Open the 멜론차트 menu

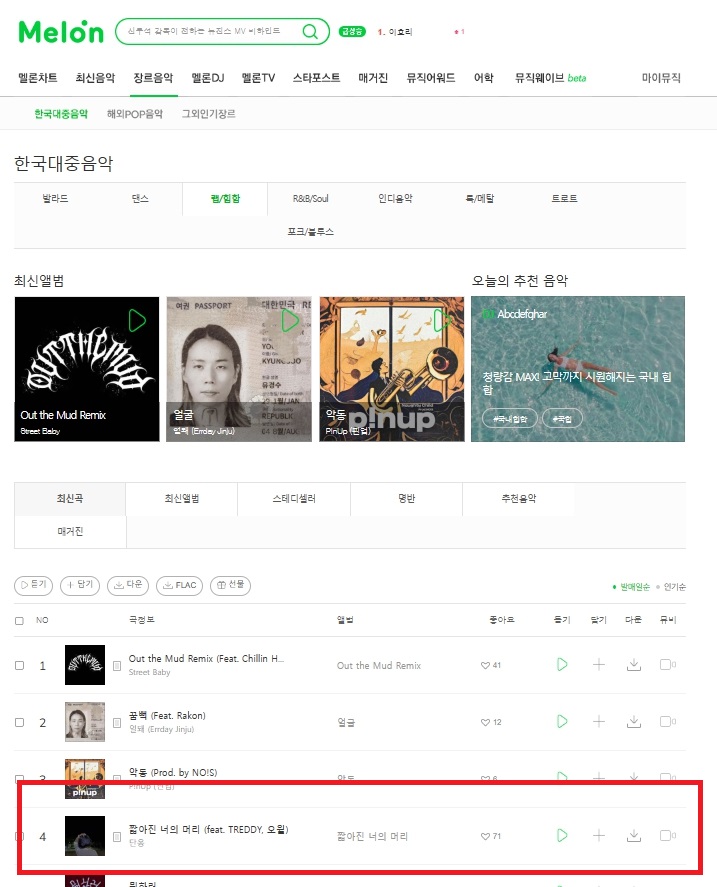pyautogui.click(x=37, y=78)
